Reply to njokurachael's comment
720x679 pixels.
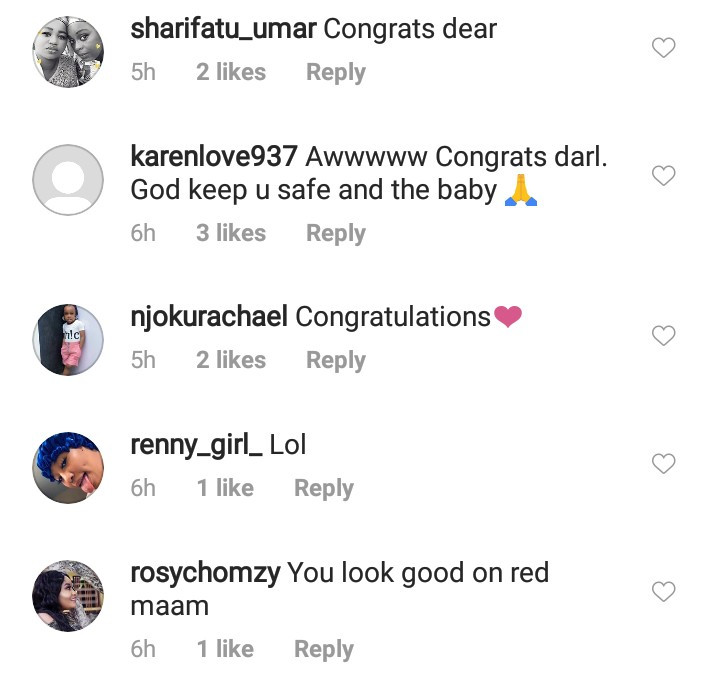pos(335,360)
